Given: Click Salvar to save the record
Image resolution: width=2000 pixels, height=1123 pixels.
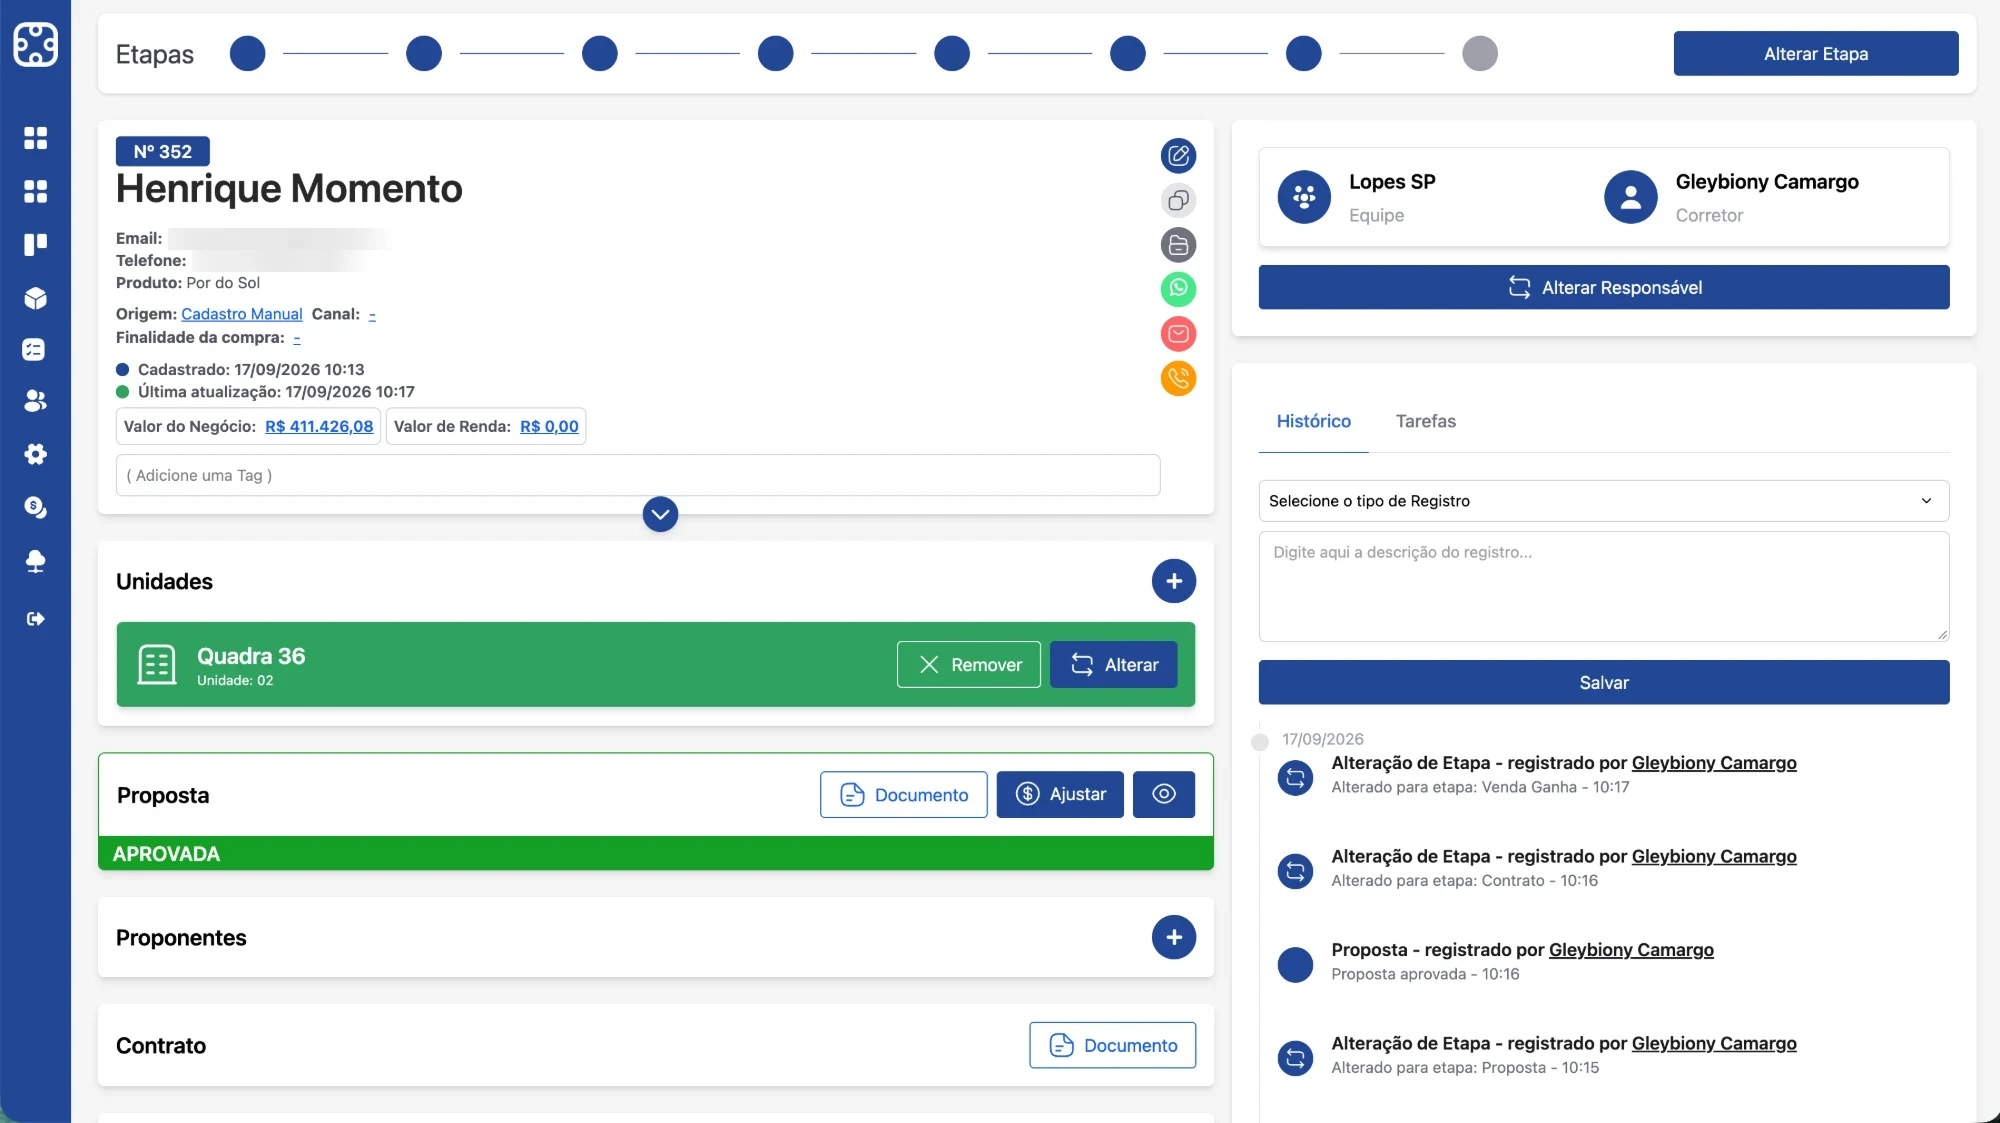Looking at the screenshot, I should (x=1603, y=683).
